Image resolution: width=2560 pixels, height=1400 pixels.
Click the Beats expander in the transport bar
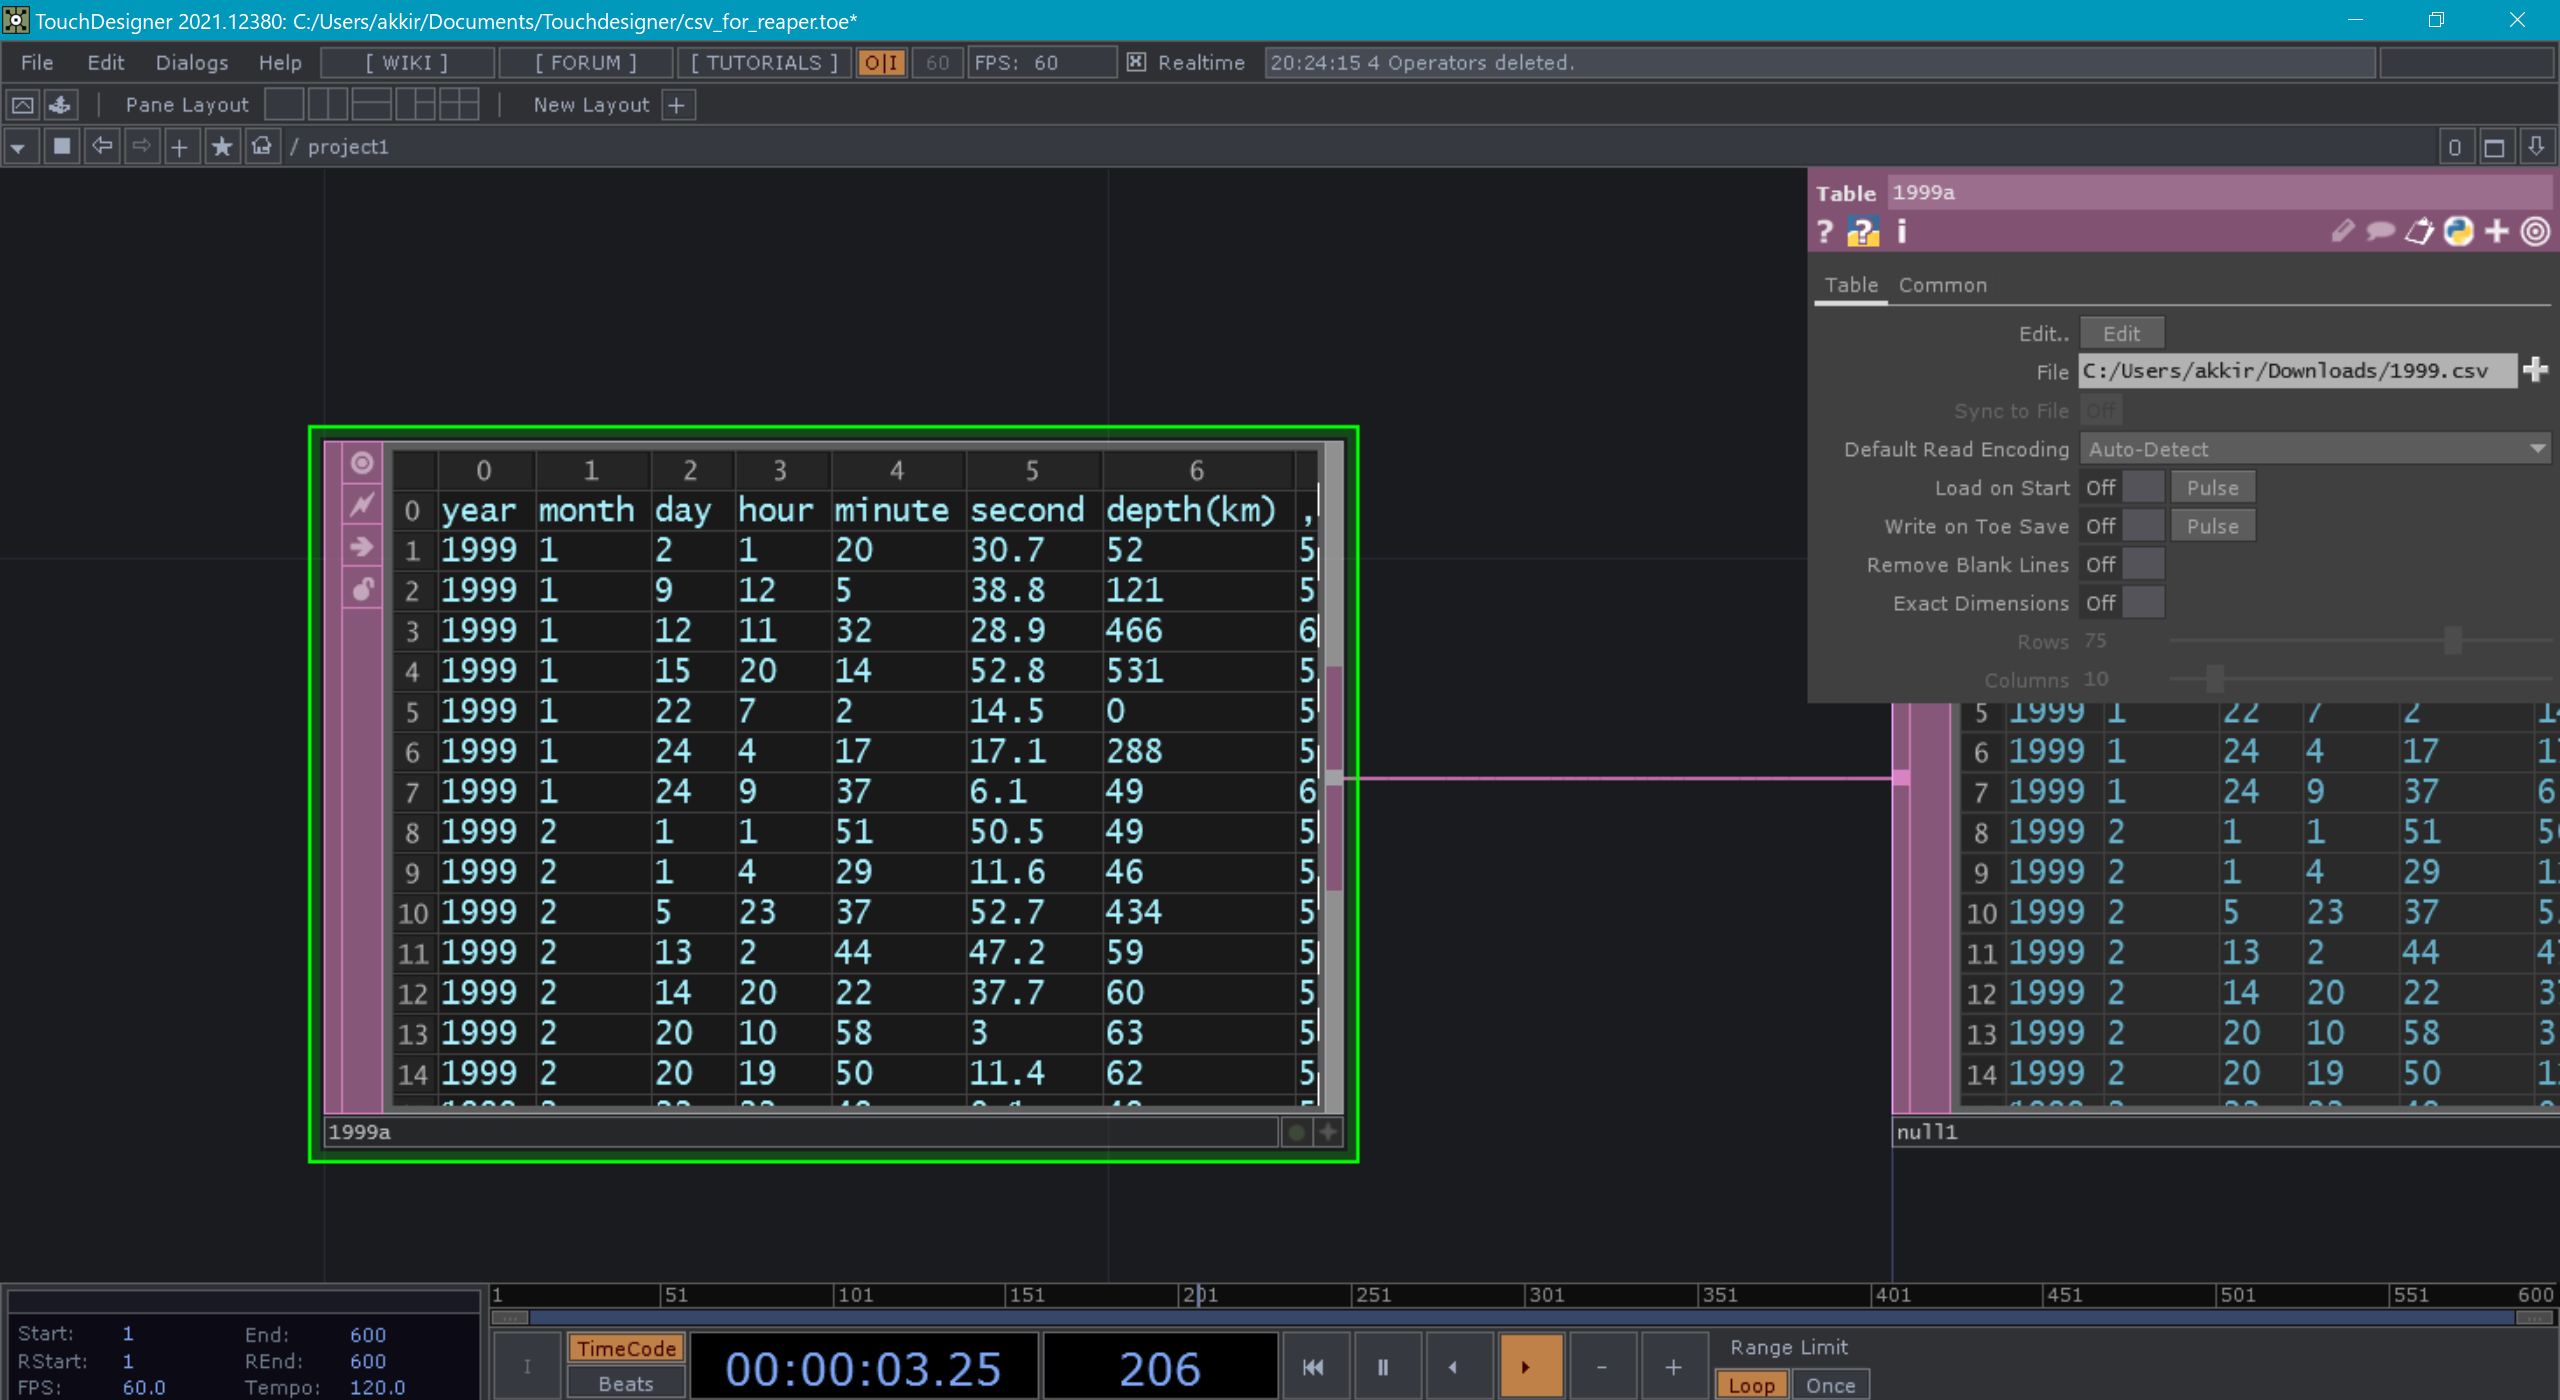625,1383
